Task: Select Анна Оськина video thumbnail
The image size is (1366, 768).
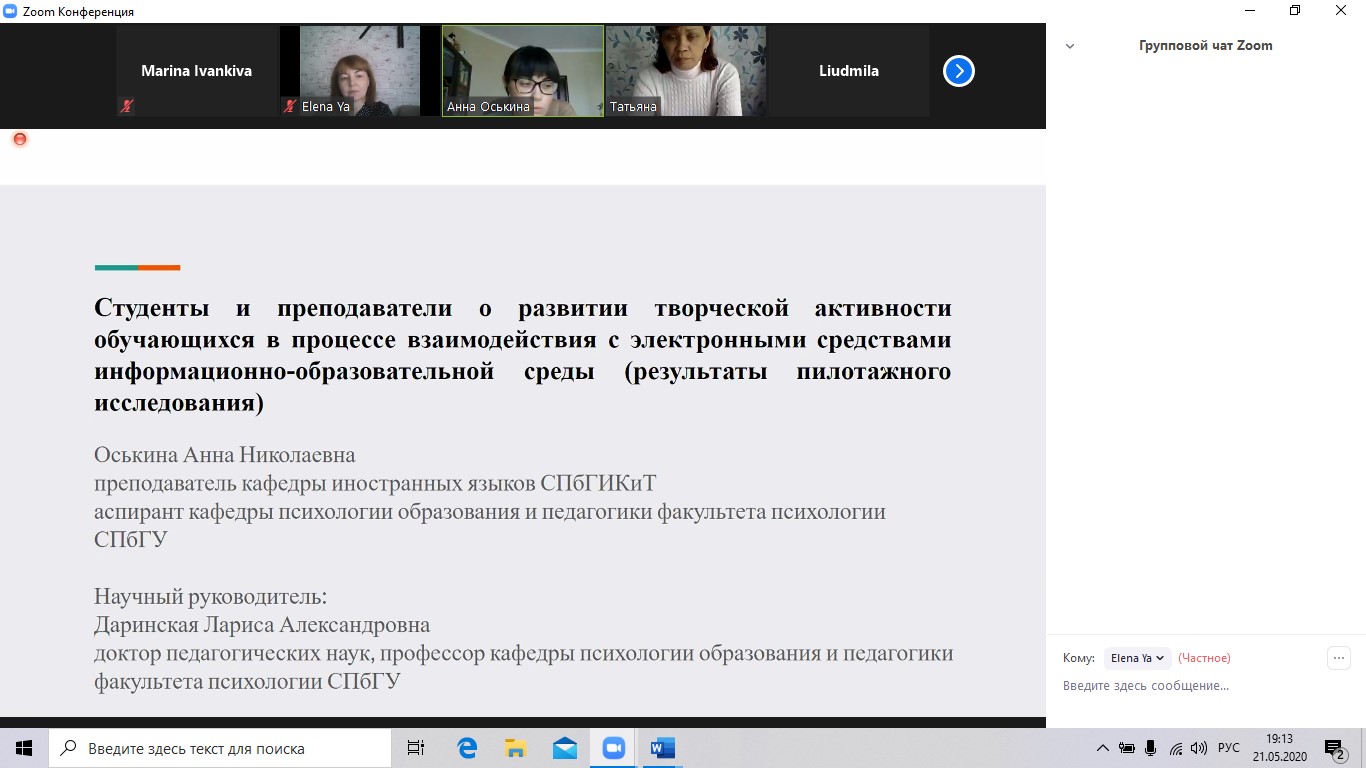Action: click(523, 71)
